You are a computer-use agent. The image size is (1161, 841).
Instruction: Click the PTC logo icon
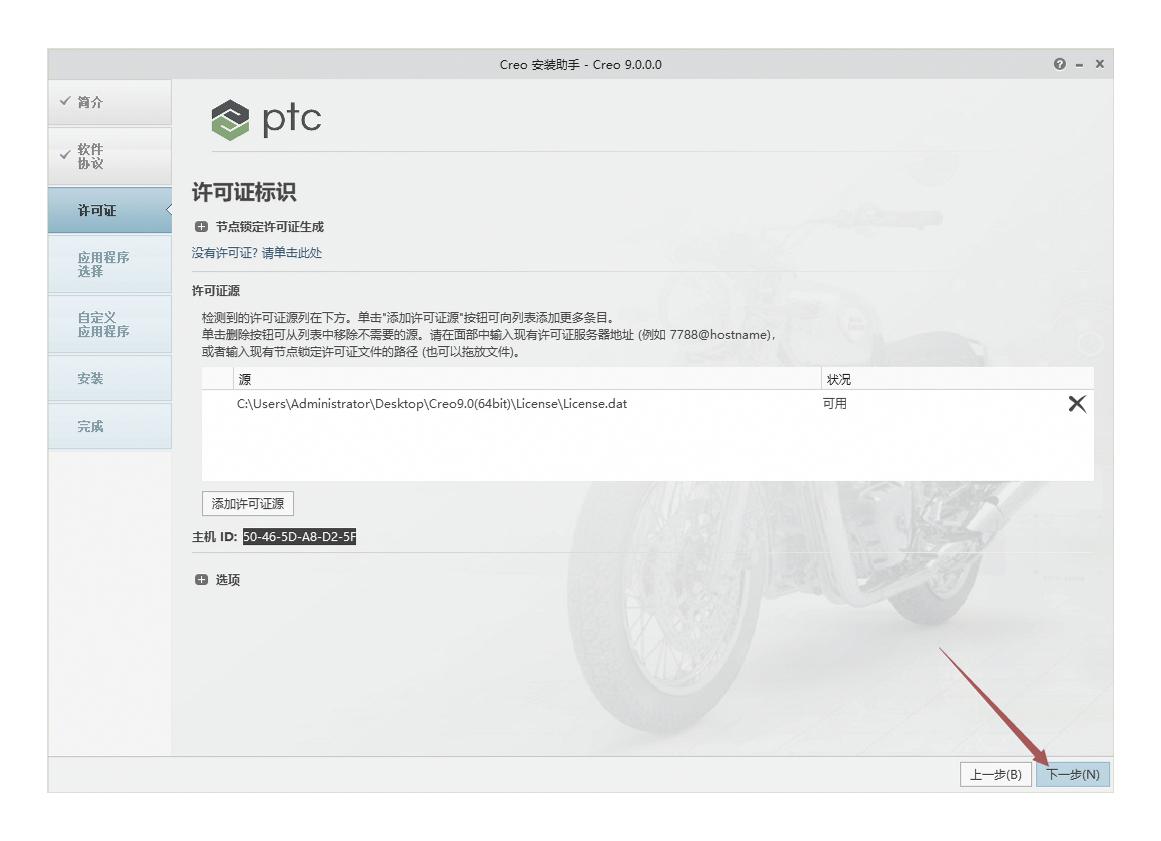click(232, 119)
